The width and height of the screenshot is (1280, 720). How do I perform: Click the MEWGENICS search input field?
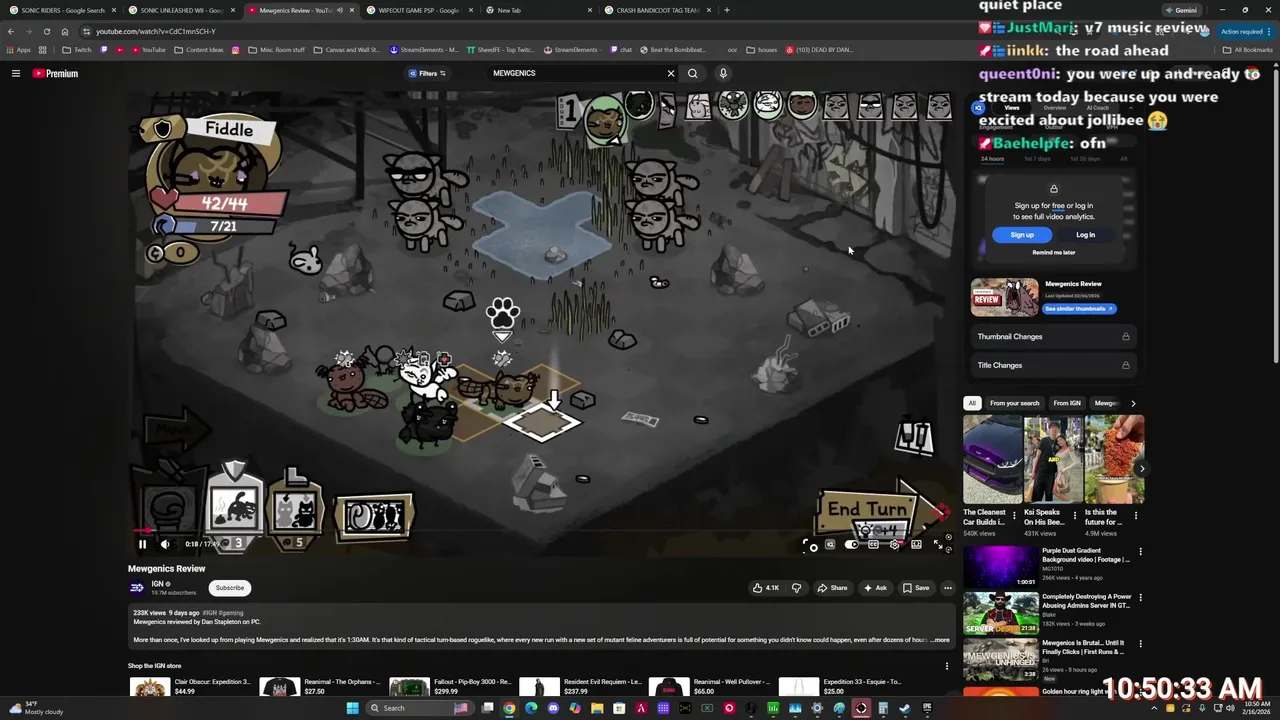[x=575, y=73]
